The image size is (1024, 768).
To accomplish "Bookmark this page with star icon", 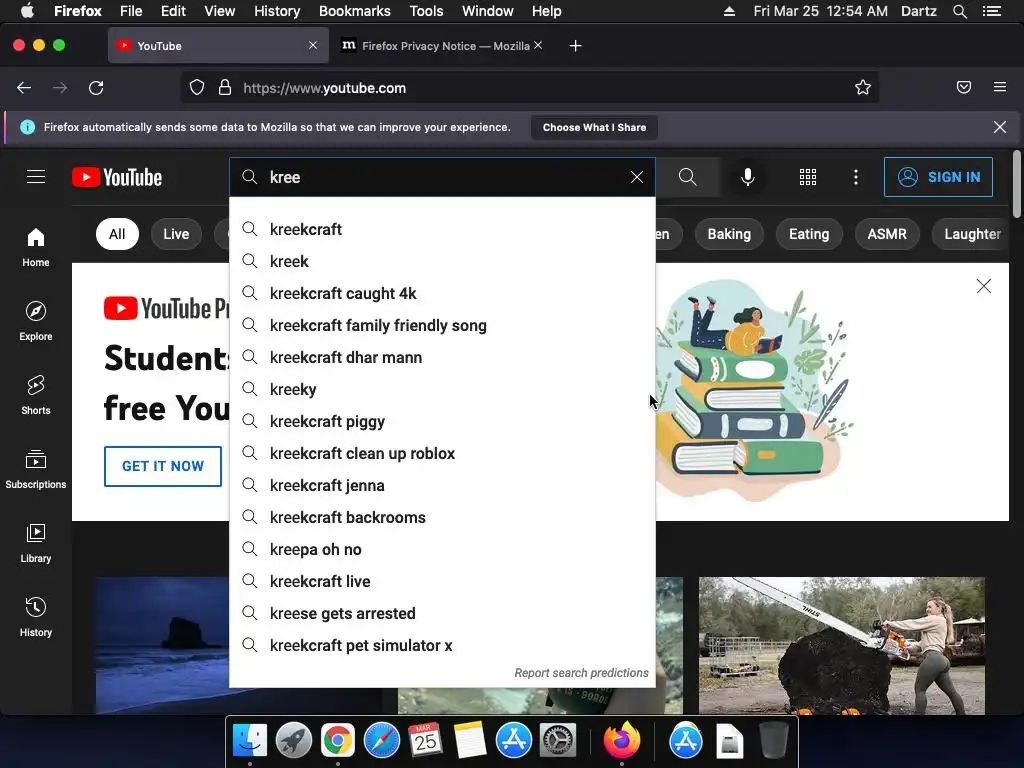I will [x=863, y=88].
